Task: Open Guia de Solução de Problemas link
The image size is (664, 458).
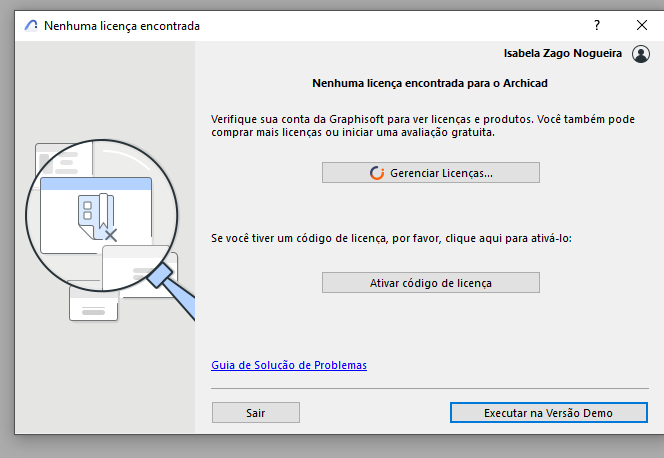Action: (x=289, y=365)
